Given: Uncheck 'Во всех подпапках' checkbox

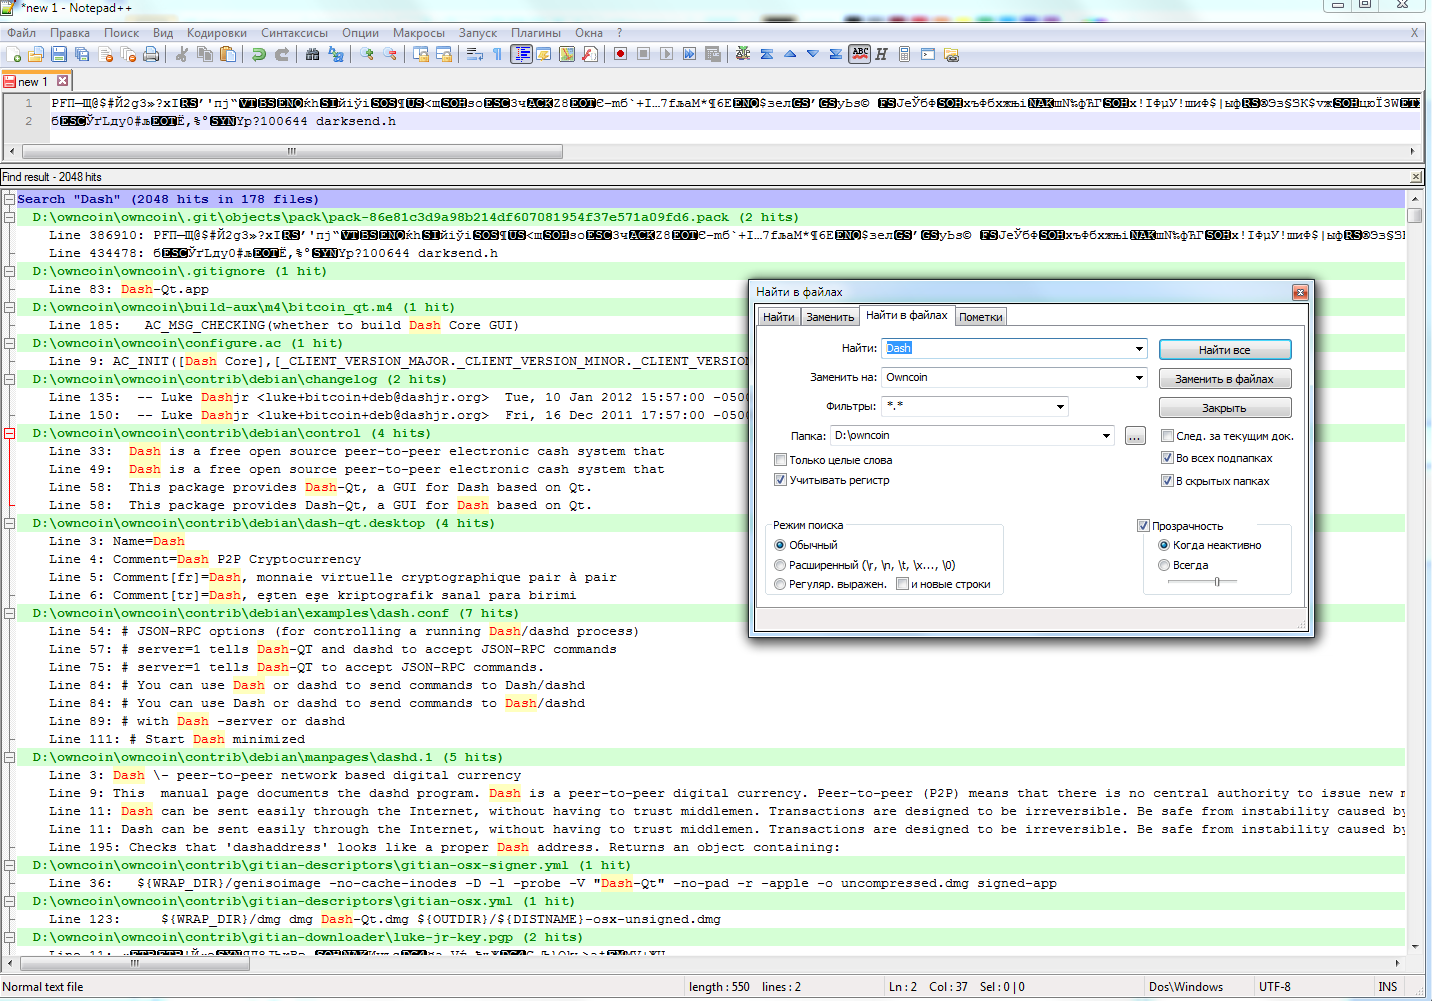Looking at the screenshot, I should (x=1167, y=458).
